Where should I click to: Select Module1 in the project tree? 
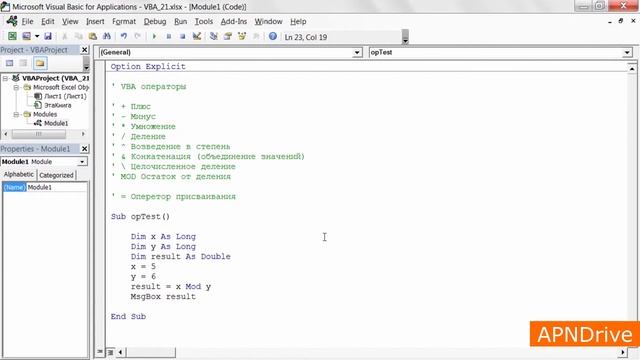(x=56, y=123)
